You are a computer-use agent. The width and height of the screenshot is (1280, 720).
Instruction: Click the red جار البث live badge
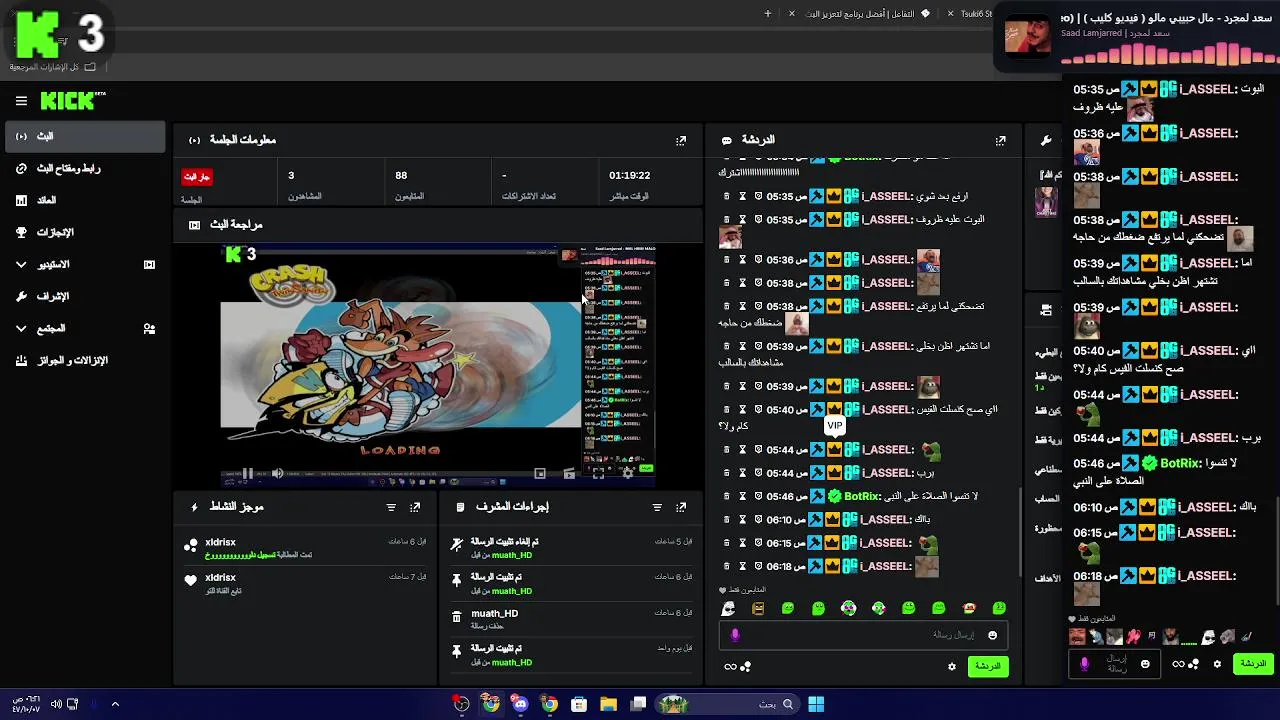tap(197, 177)
